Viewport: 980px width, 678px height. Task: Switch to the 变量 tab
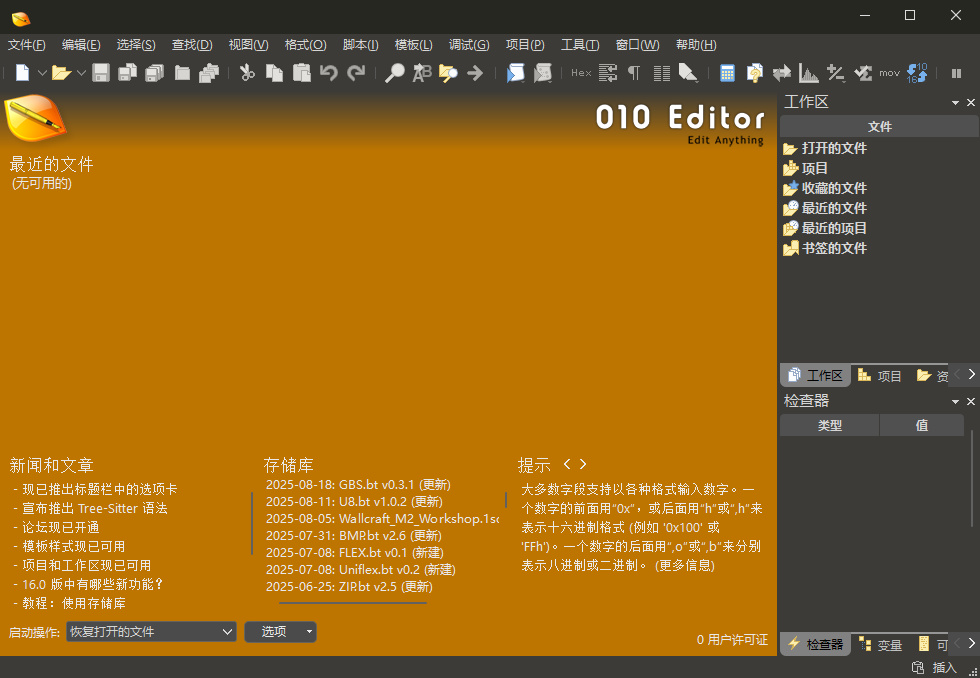coord(881,645)
